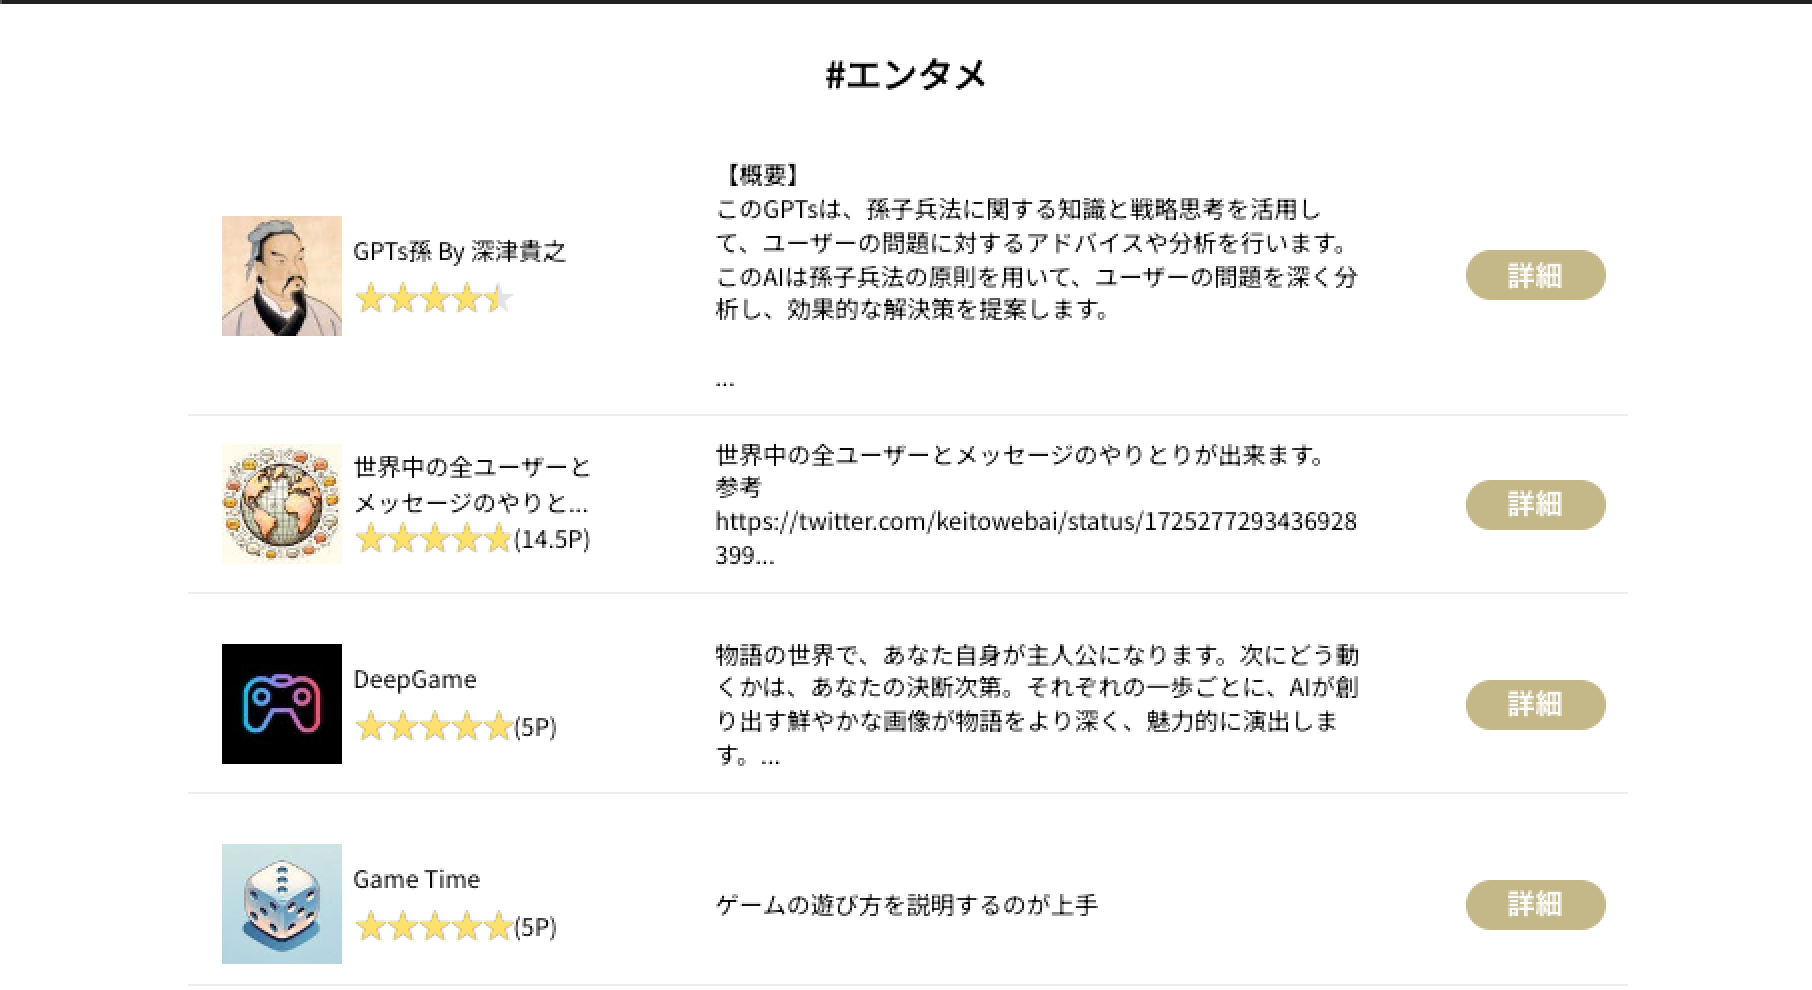This screenshot has height=990, width=1812.
Task: Click the 世界中の全ユーザーとメッセージ title
Action: tap(471, 484)
